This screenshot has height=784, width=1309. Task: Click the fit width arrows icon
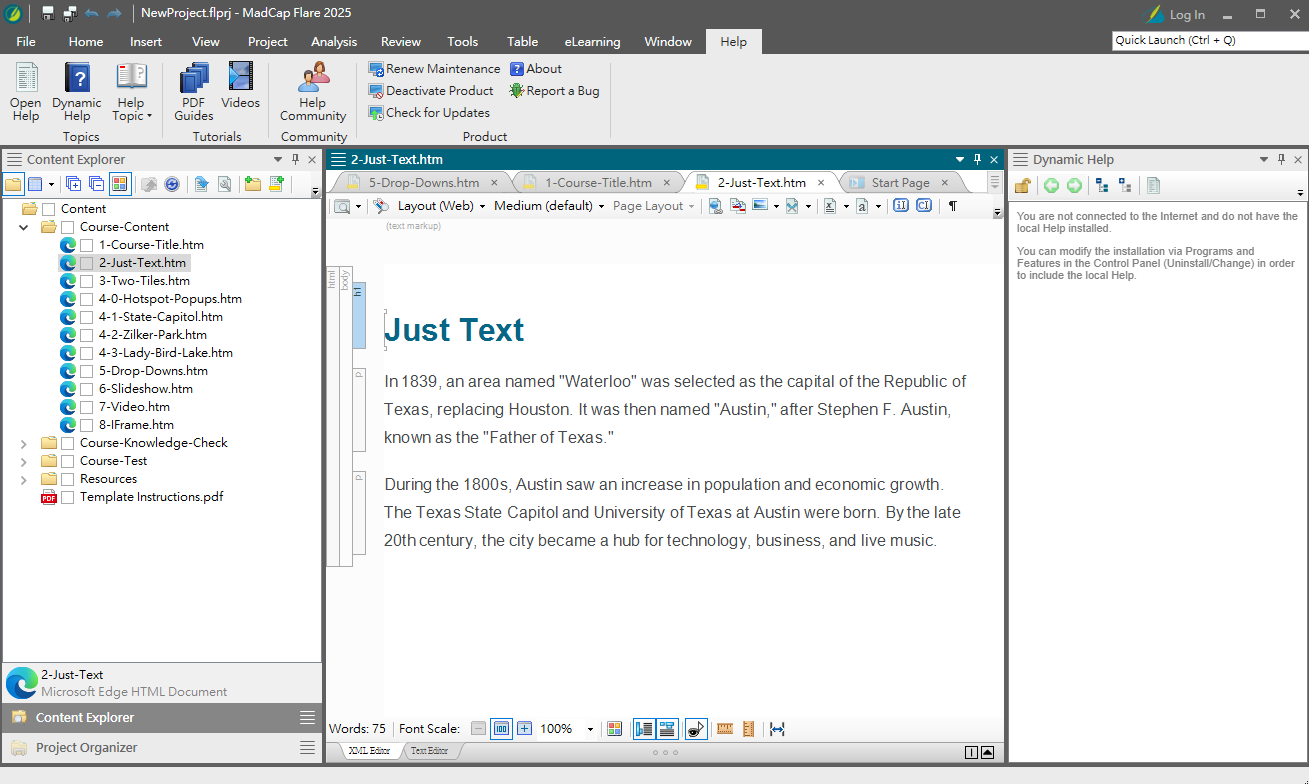(777, 729)
